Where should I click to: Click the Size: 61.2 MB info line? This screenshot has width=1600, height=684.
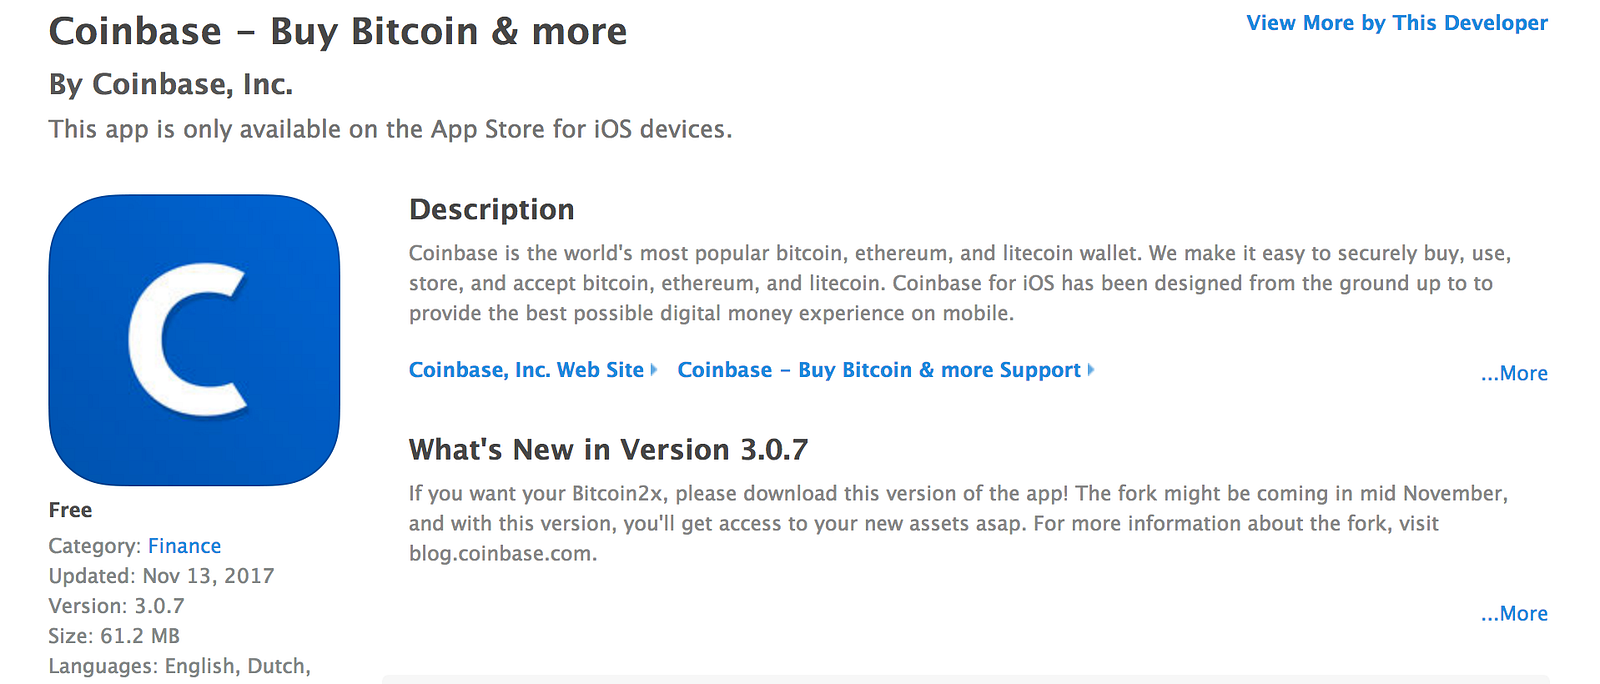(114, 636)
